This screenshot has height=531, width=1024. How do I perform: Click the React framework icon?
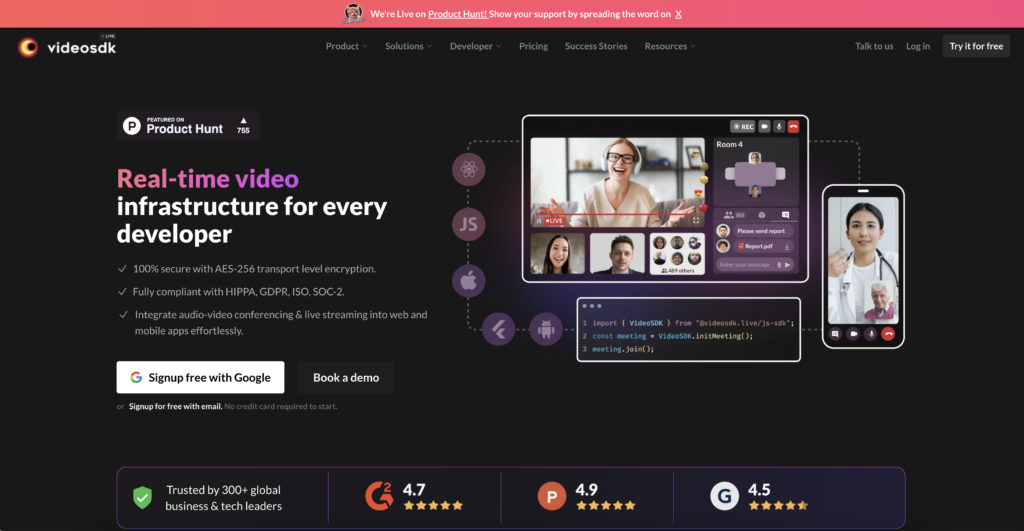tap(468, 170)
